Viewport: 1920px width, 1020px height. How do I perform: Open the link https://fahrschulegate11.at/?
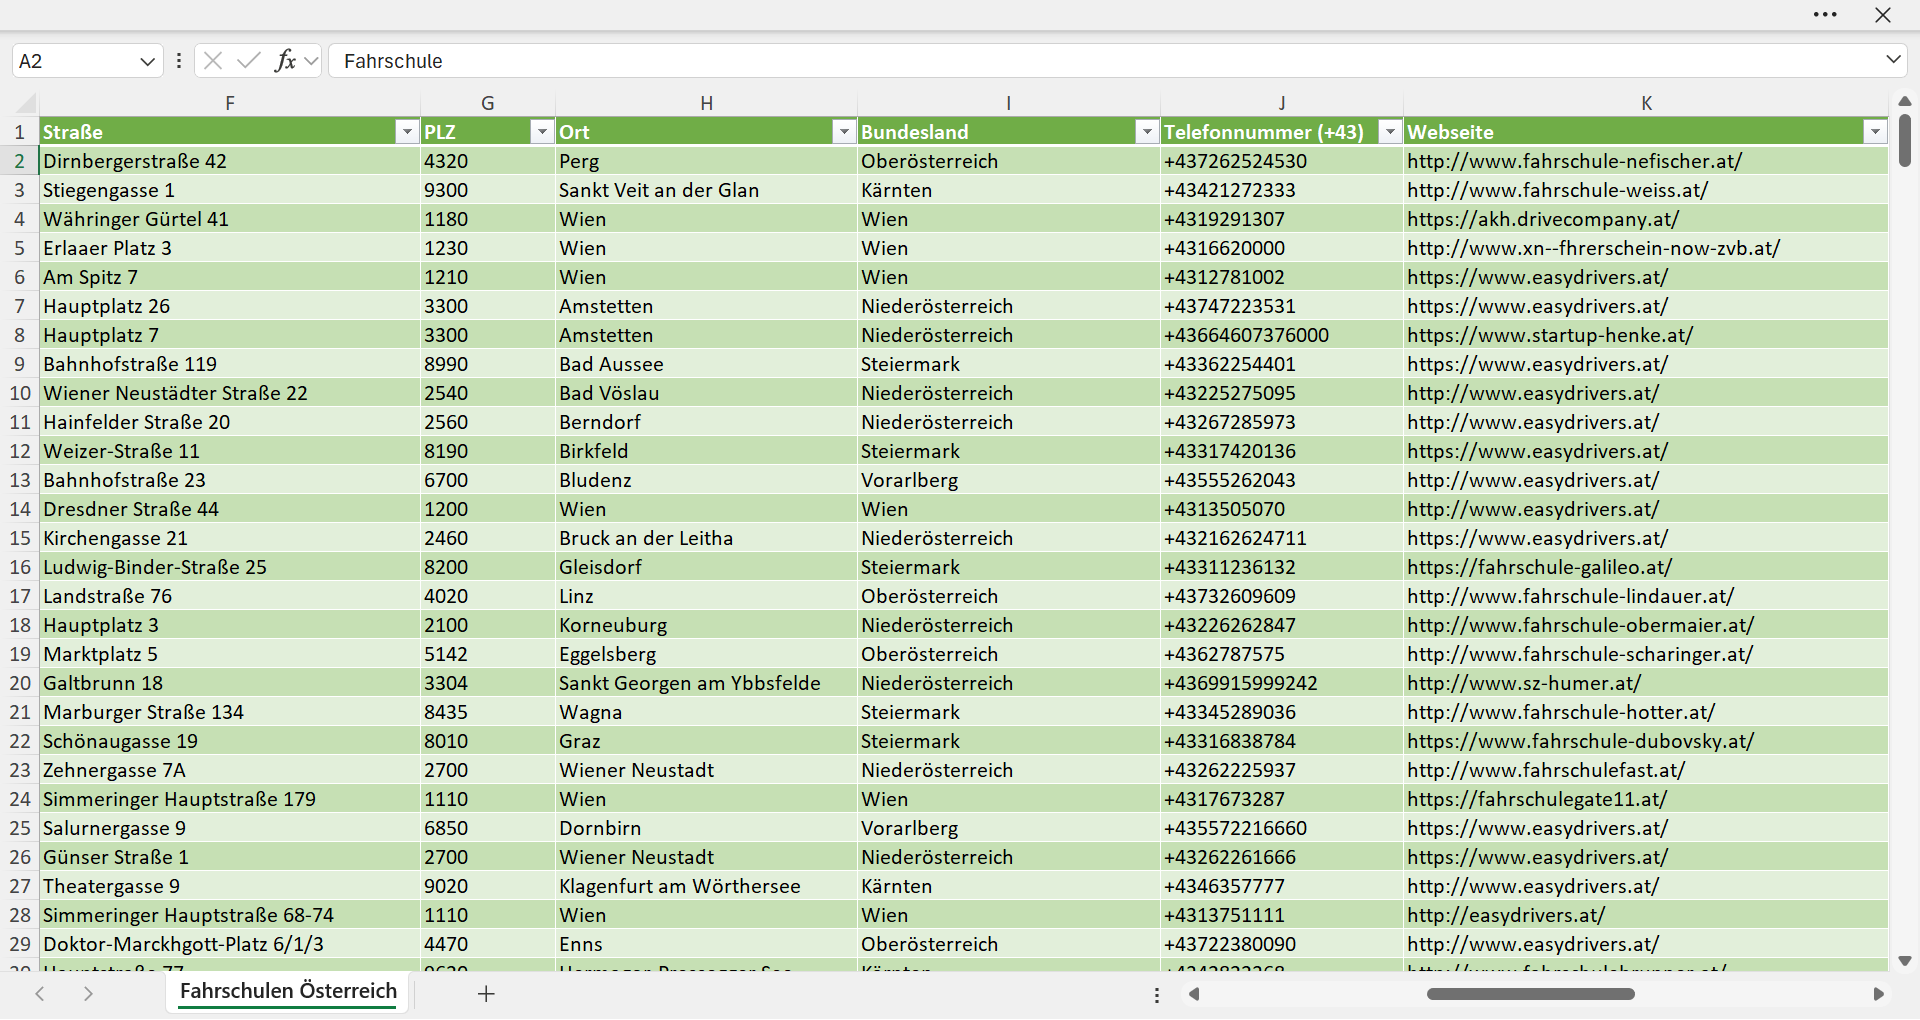(x=1537, y=799)
